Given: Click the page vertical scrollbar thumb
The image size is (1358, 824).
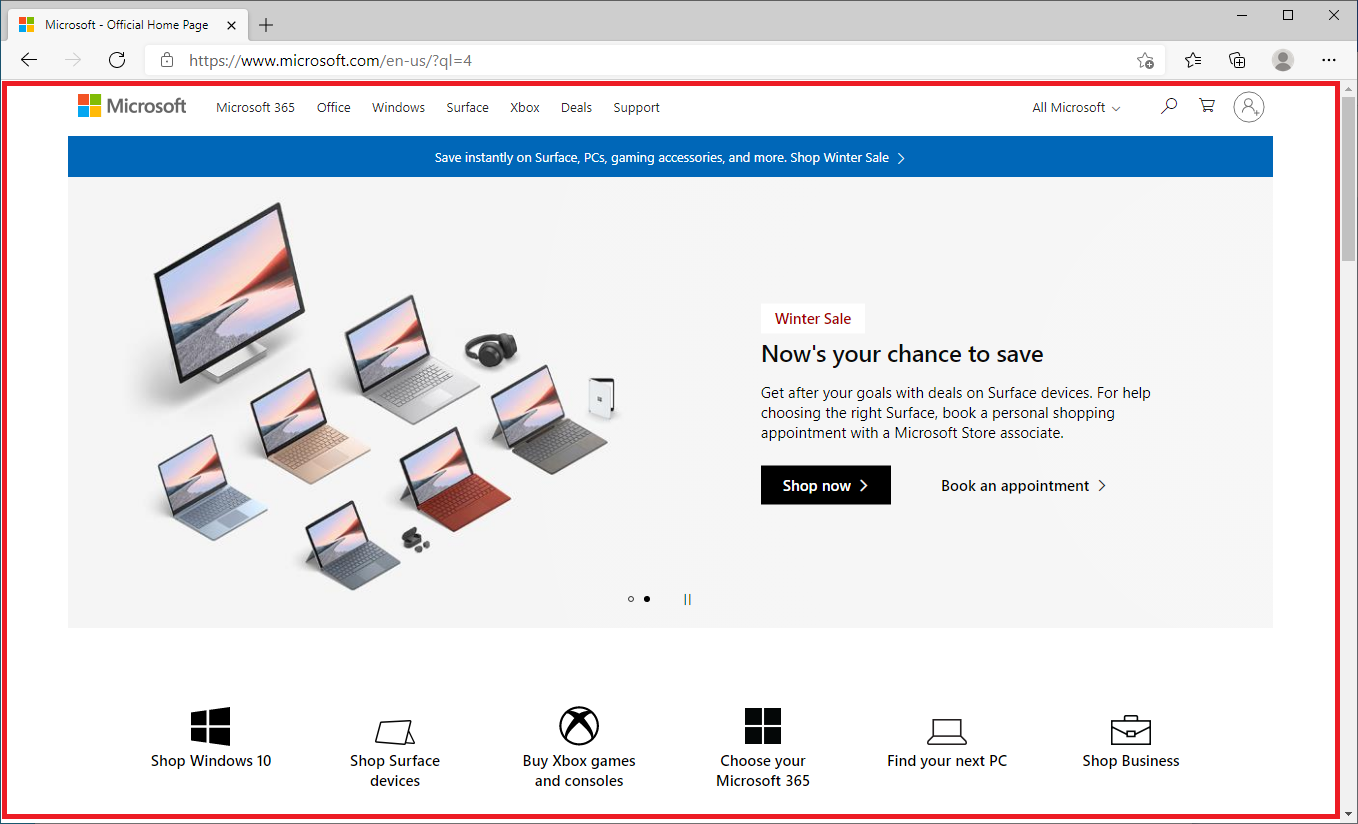Looking at the screenshot, I should click(x=1348, y=178).
